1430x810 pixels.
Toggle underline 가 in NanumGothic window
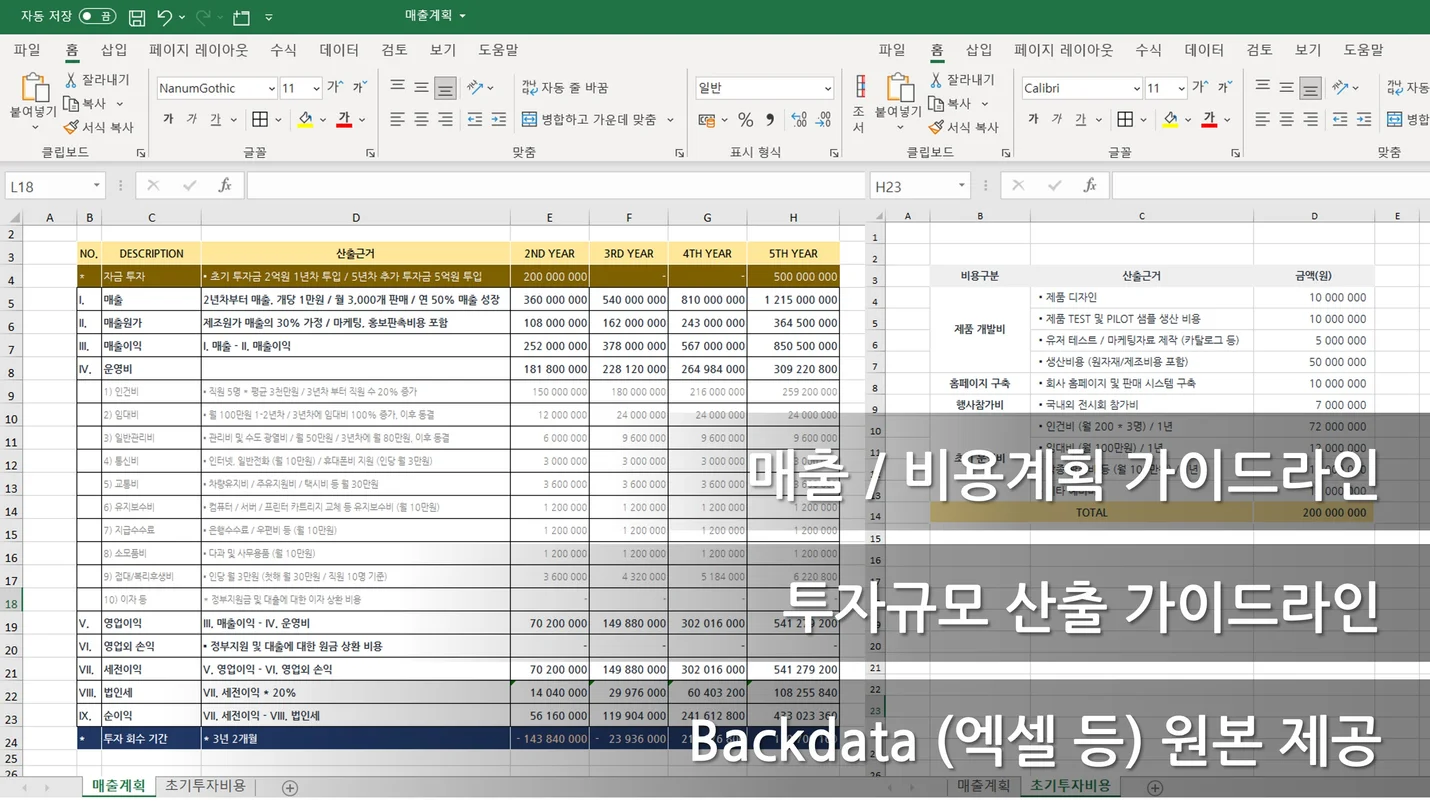[215, 120]
